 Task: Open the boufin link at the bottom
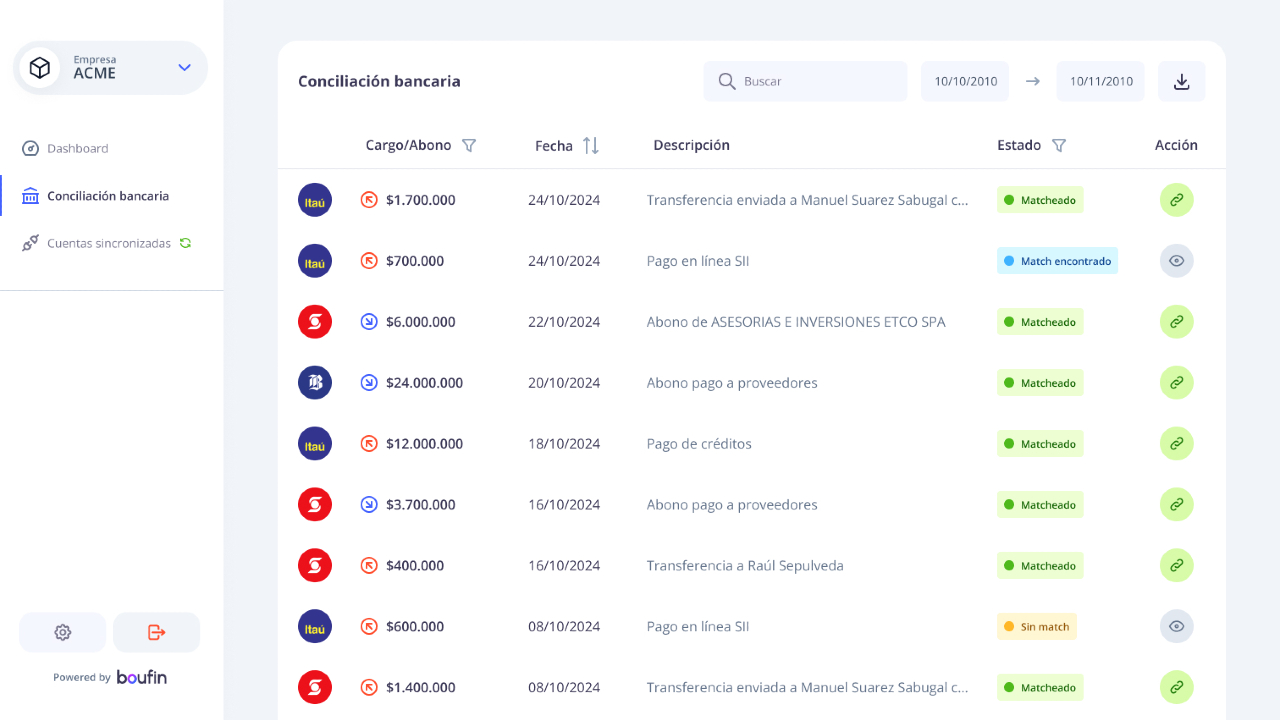coord(141,677)
